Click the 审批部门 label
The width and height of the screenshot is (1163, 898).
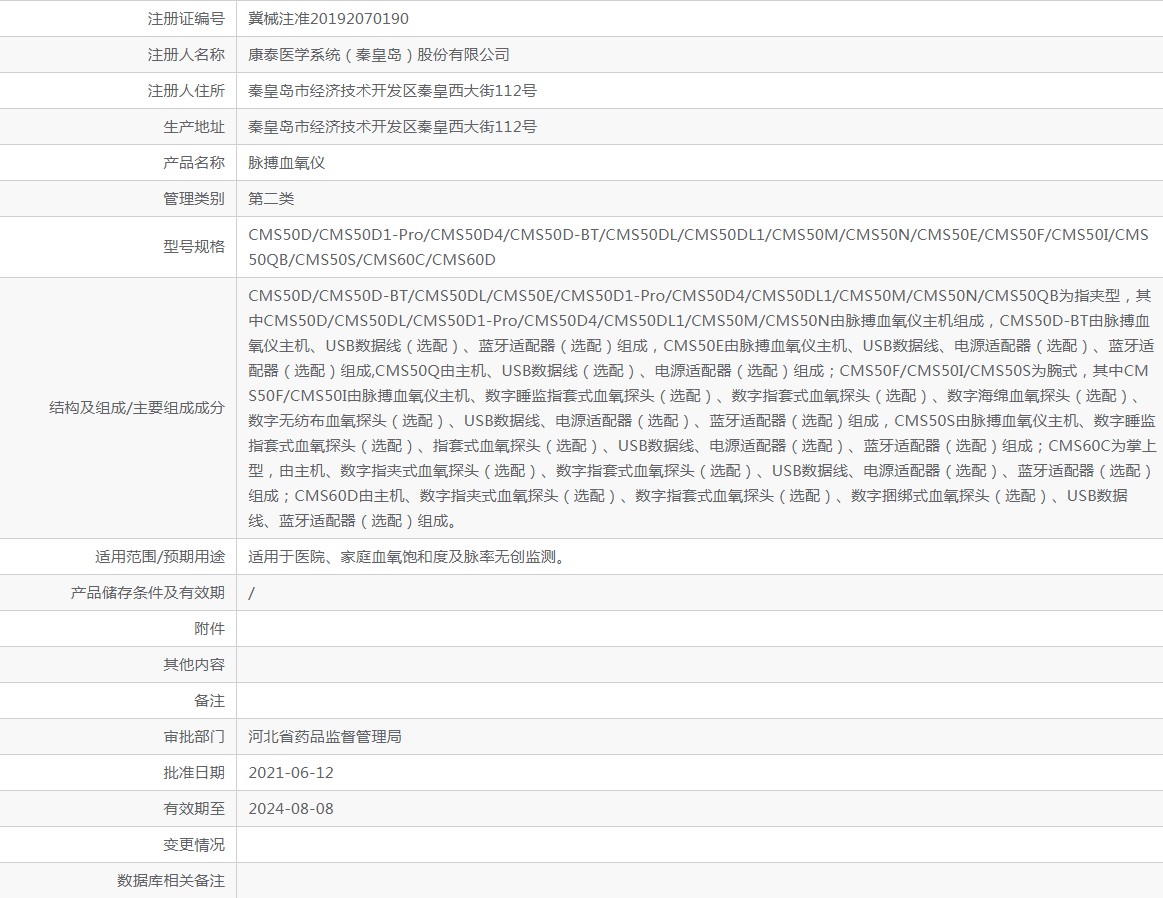pos(194,736)
